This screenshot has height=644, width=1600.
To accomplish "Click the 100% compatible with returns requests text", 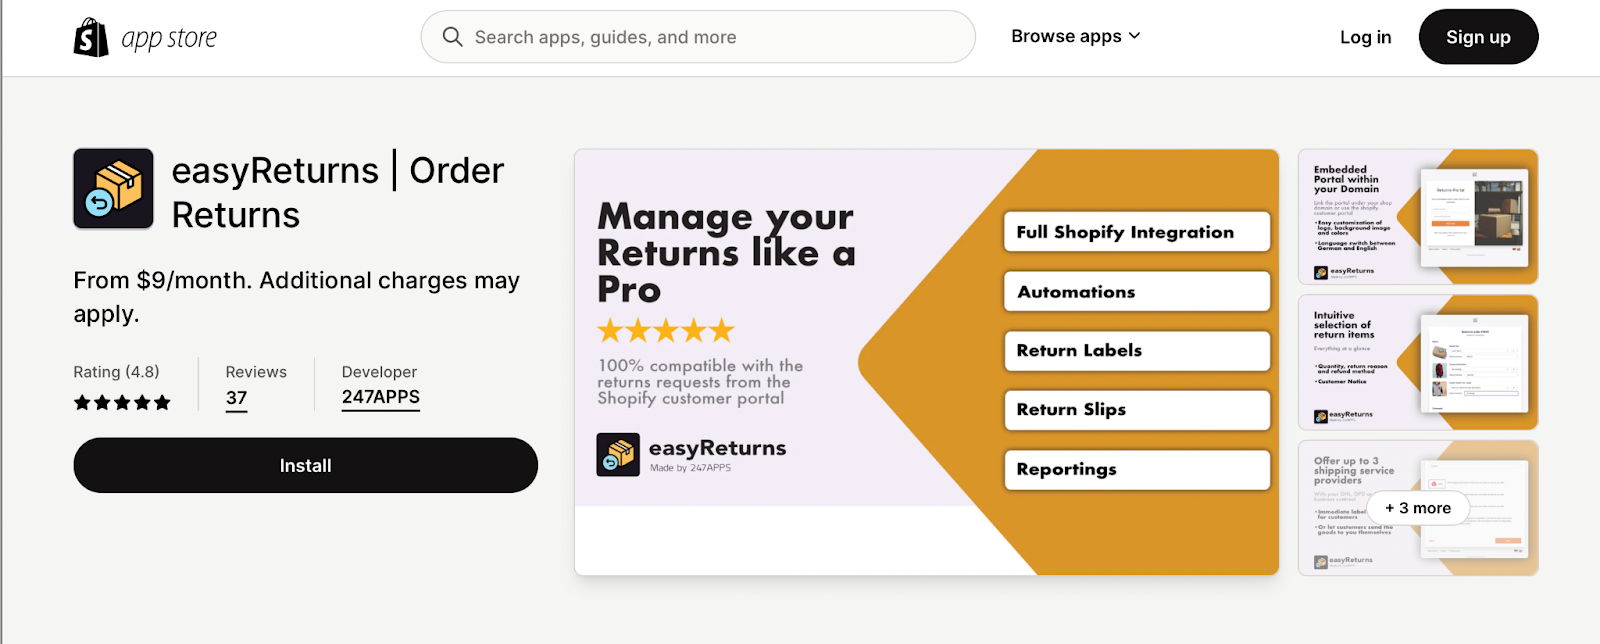I will [700, 382].
